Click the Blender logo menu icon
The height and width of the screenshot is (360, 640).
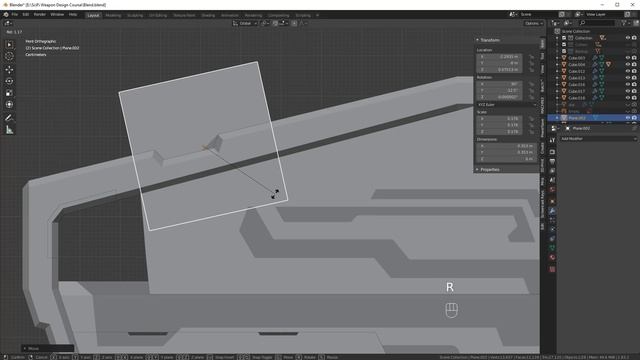click(x=6, y=15)
